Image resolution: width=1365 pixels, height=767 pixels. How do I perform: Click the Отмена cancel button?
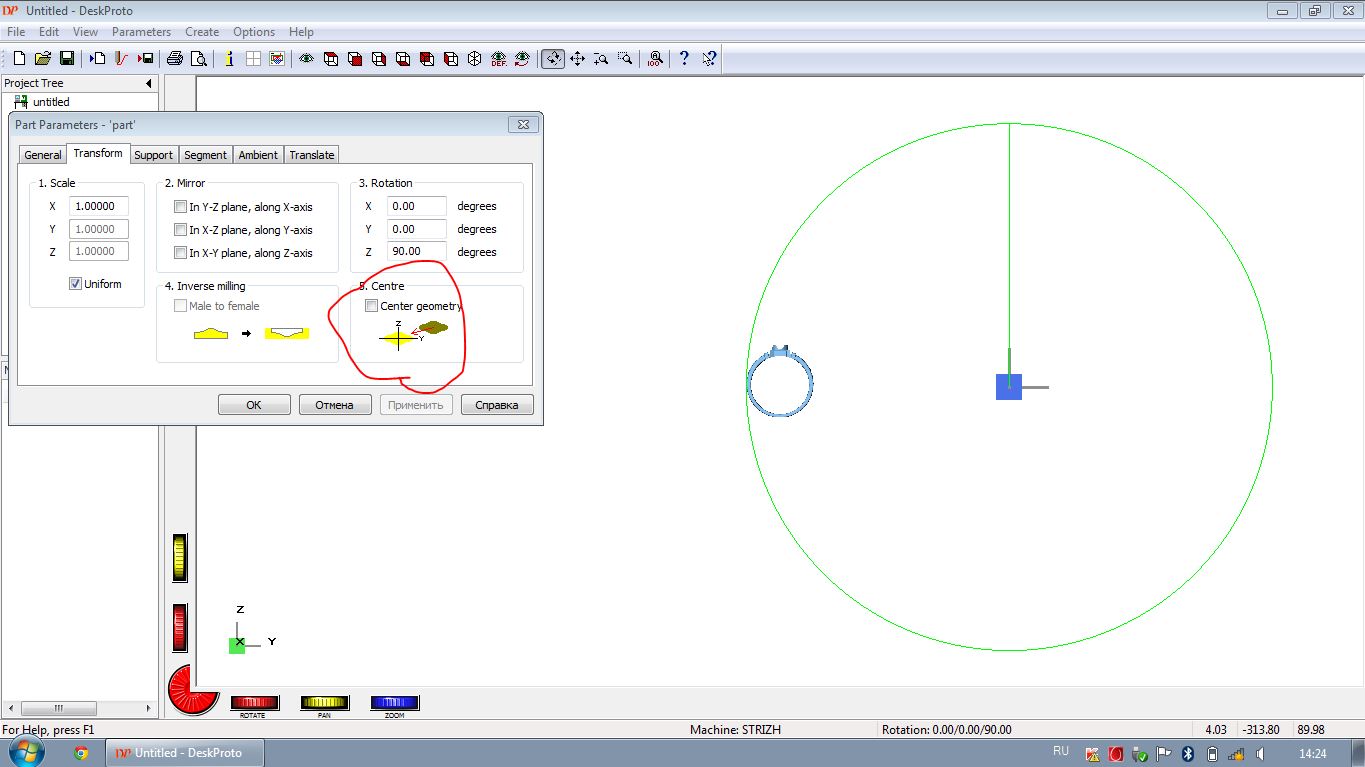[x=334, y=405]
